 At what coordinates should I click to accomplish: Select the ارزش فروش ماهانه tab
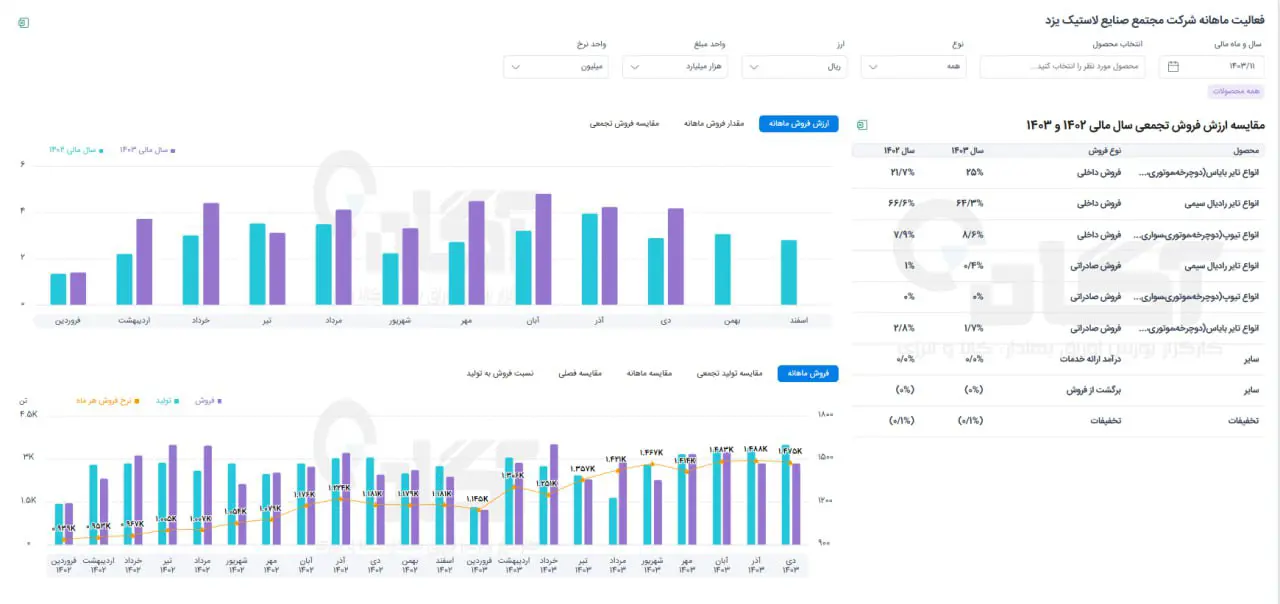click(798, 124)
